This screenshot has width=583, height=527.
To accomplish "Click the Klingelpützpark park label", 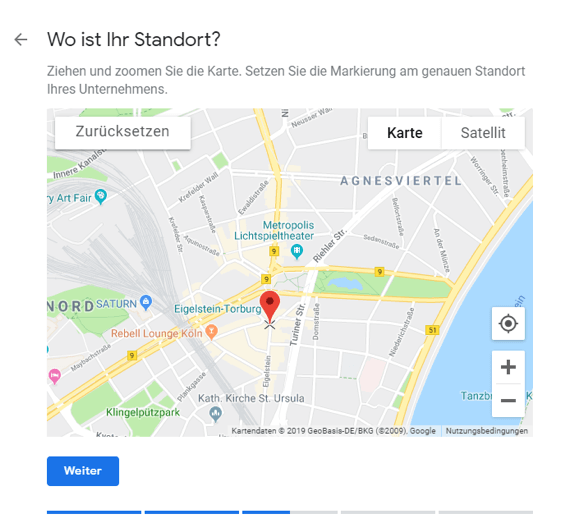I will 143,412.
